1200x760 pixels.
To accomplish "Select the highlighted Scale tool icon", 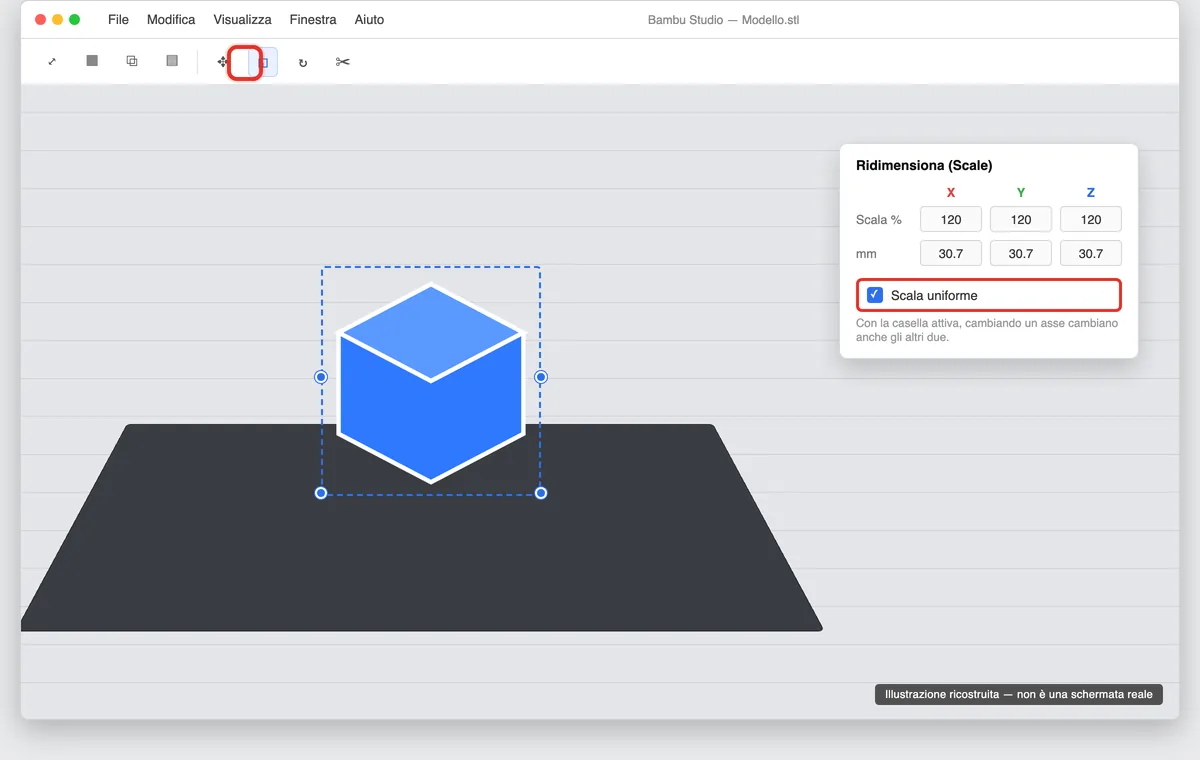I will click(263, 62).
